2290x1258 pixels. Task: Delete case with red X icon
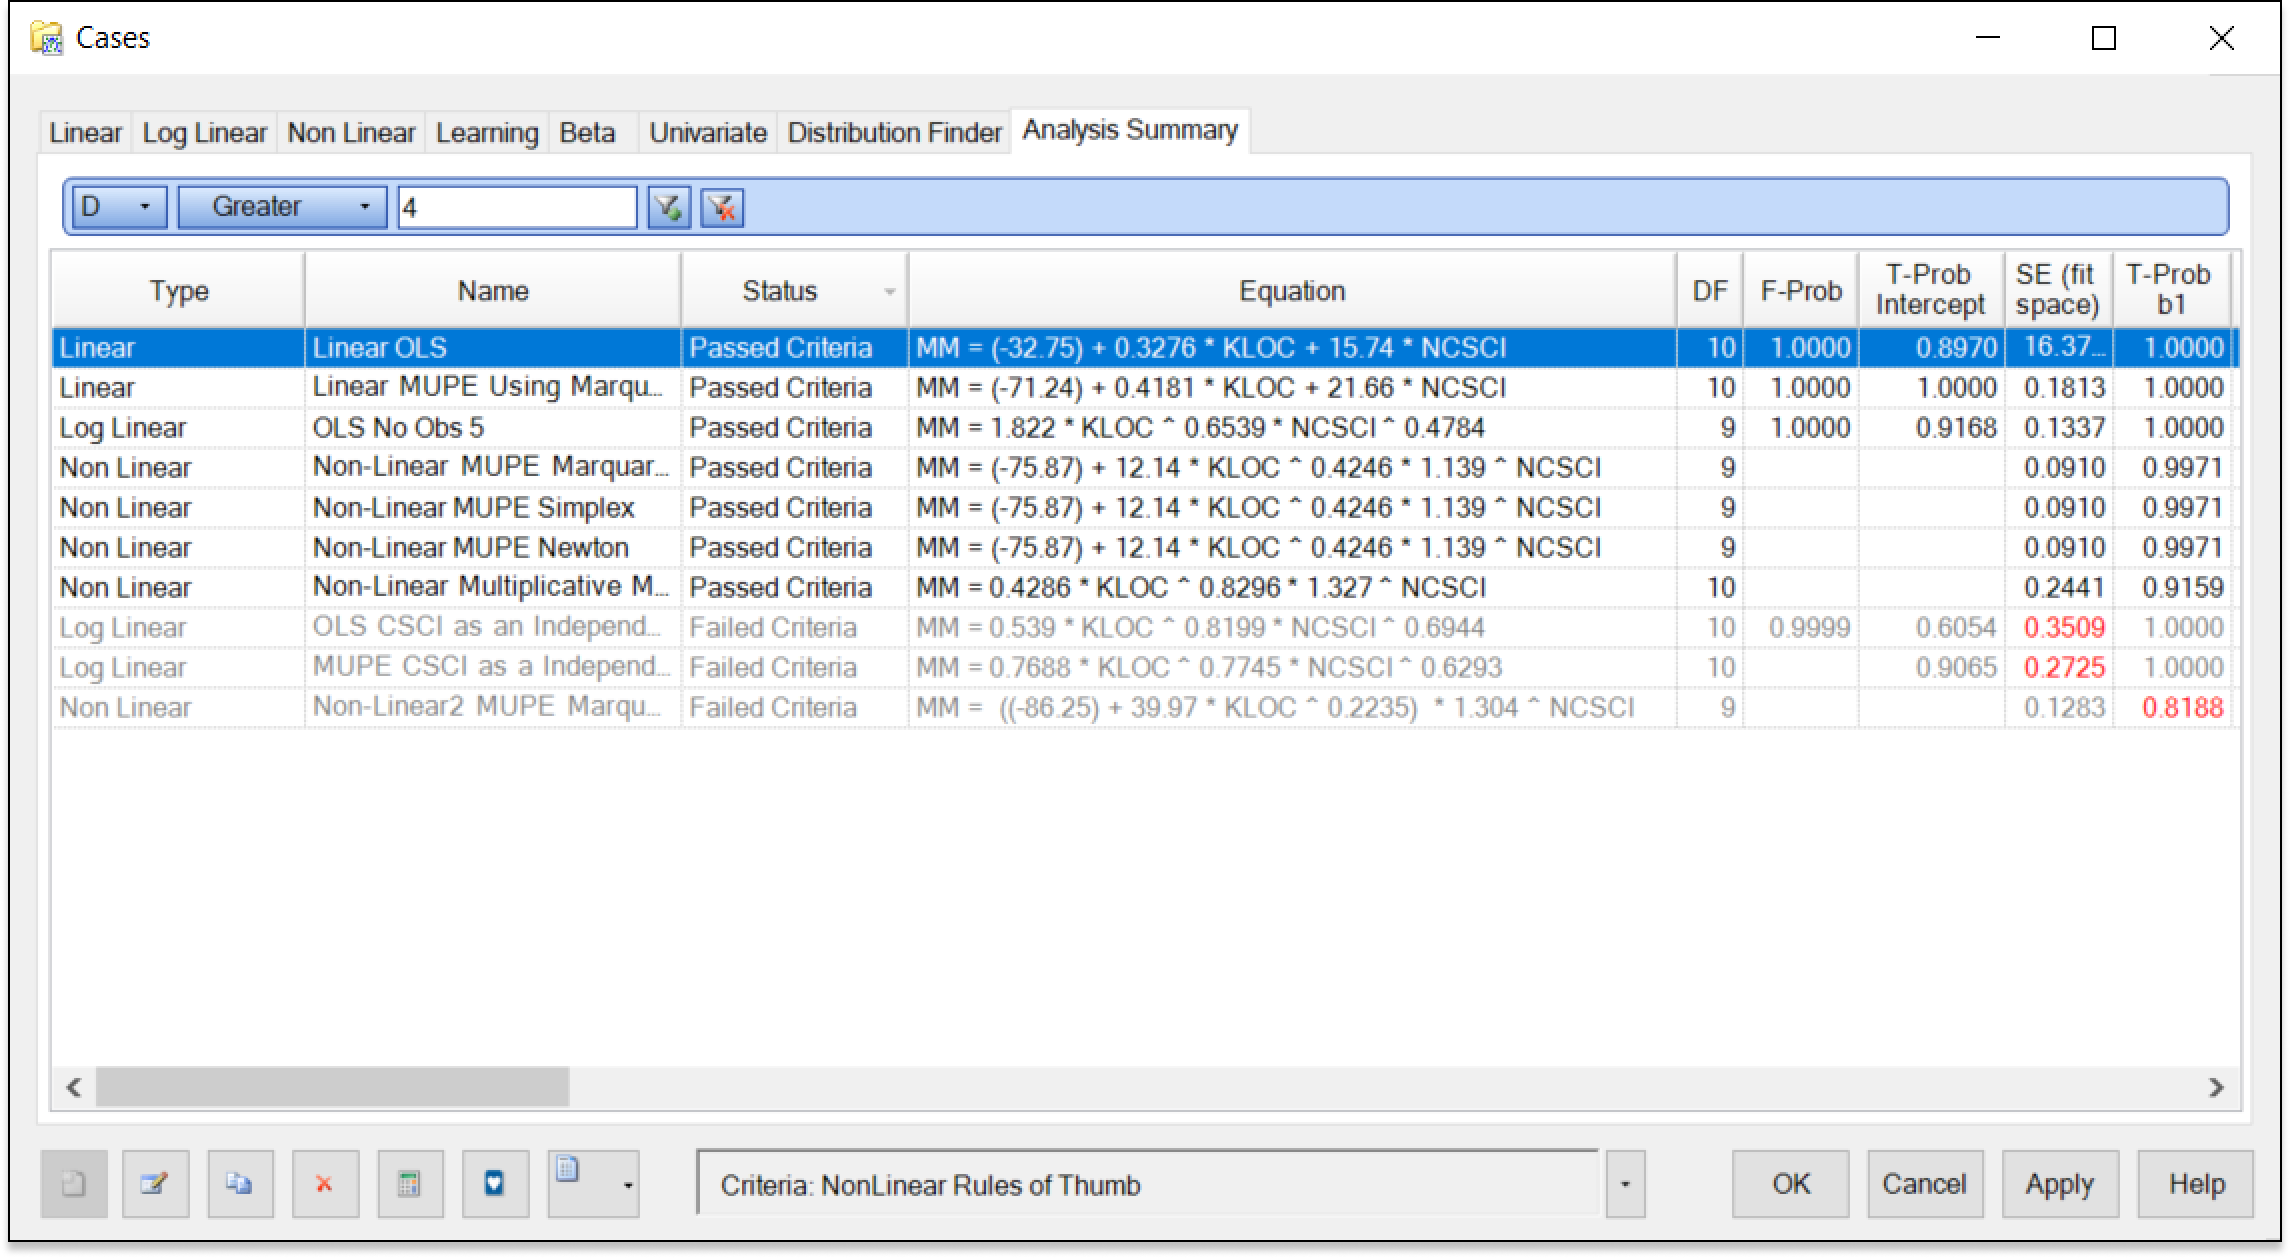(x=325, y=1184)
